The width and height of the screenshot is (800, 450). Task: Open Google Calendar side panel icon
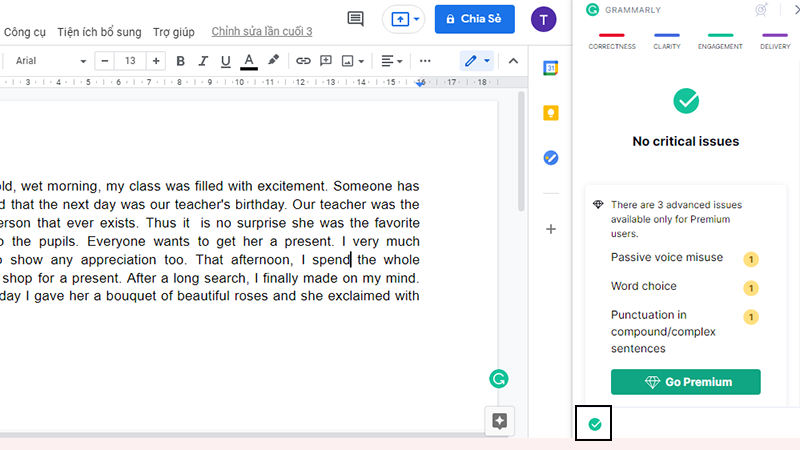click(551, 68)
